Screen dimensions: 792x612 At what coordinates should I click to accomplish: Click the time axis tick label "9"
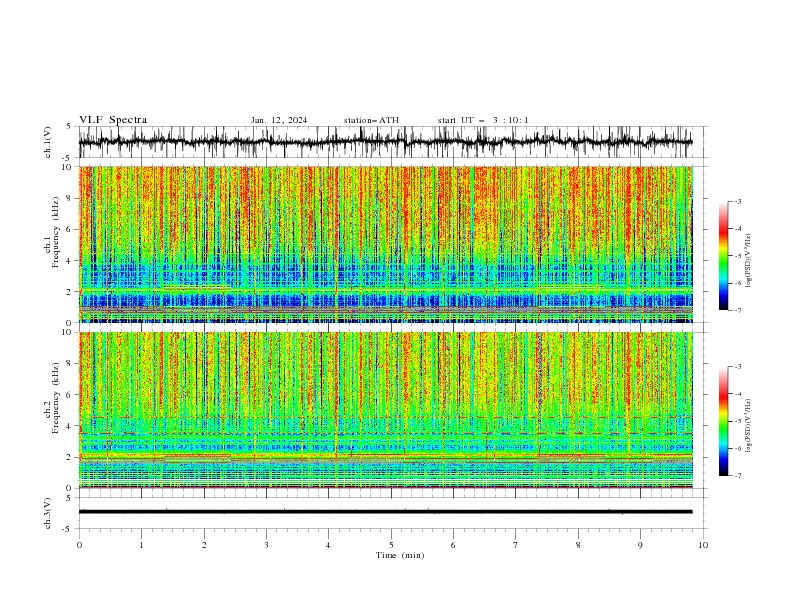(640, 545)
